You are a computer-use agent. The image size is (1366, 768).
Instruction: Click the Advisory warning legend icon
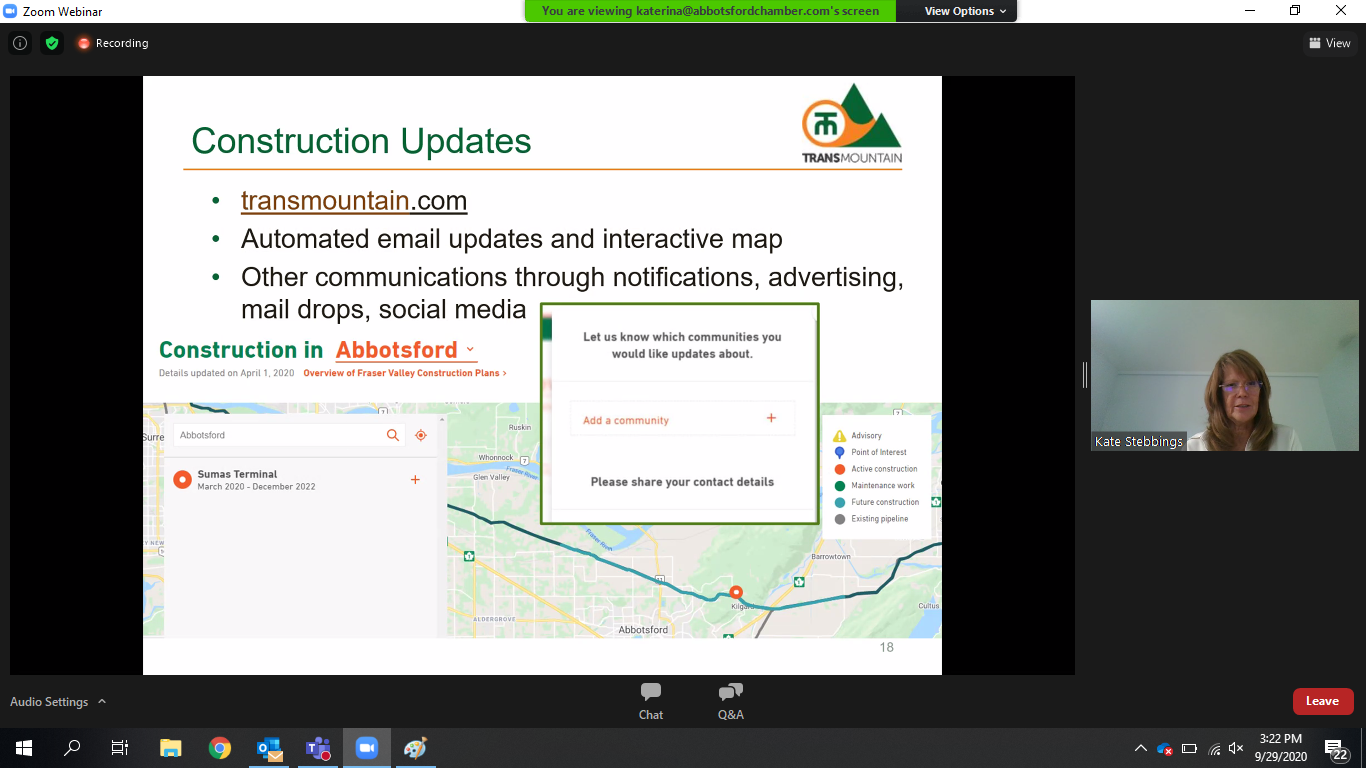click(840, 436)
